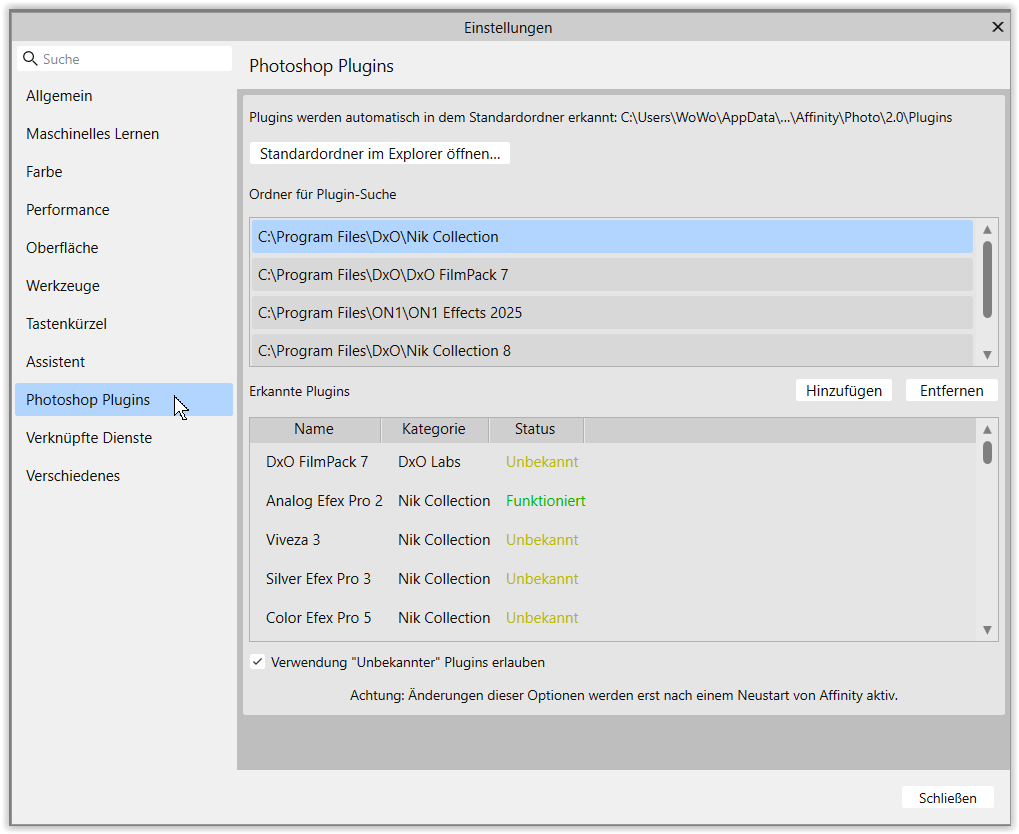Open the Verschiedenes category
This screenshot has height=834, width=1019.
124,476
